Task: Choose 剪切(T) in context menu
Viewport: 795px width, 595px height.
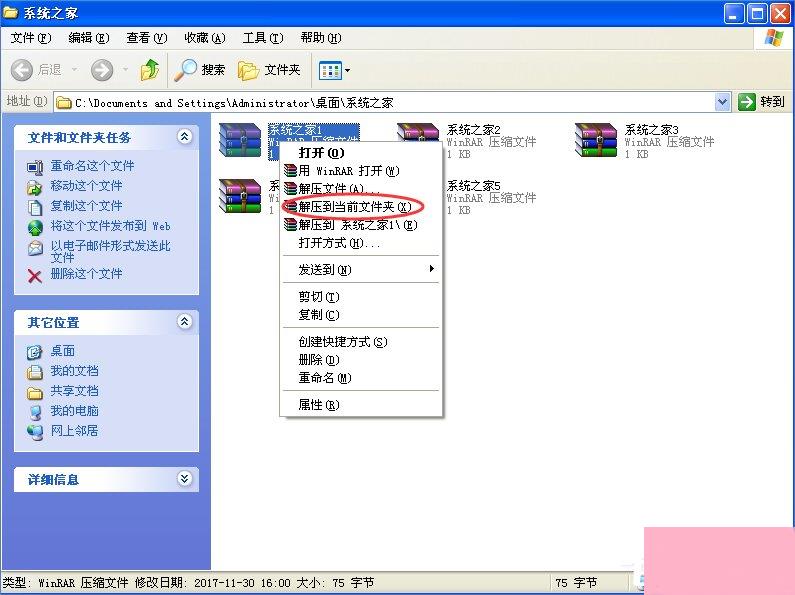Action: [361, 296]
